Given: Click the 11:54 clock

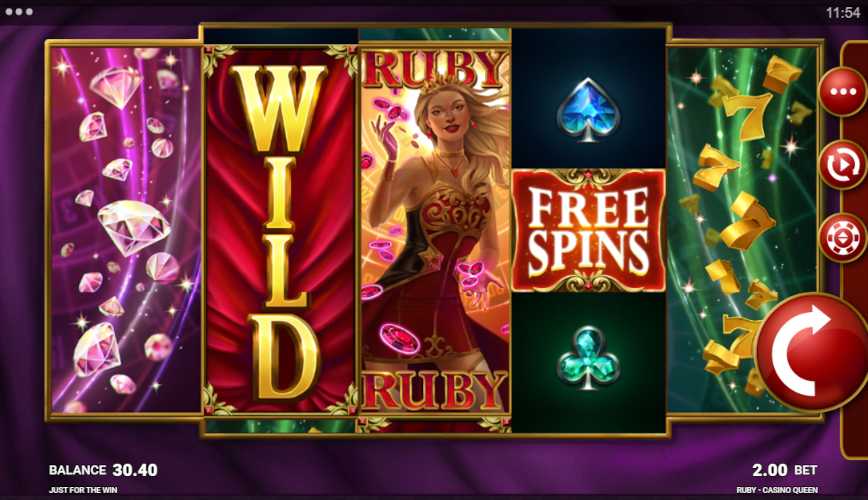Looking at the screenshot, I should click(x=843, y=12).
